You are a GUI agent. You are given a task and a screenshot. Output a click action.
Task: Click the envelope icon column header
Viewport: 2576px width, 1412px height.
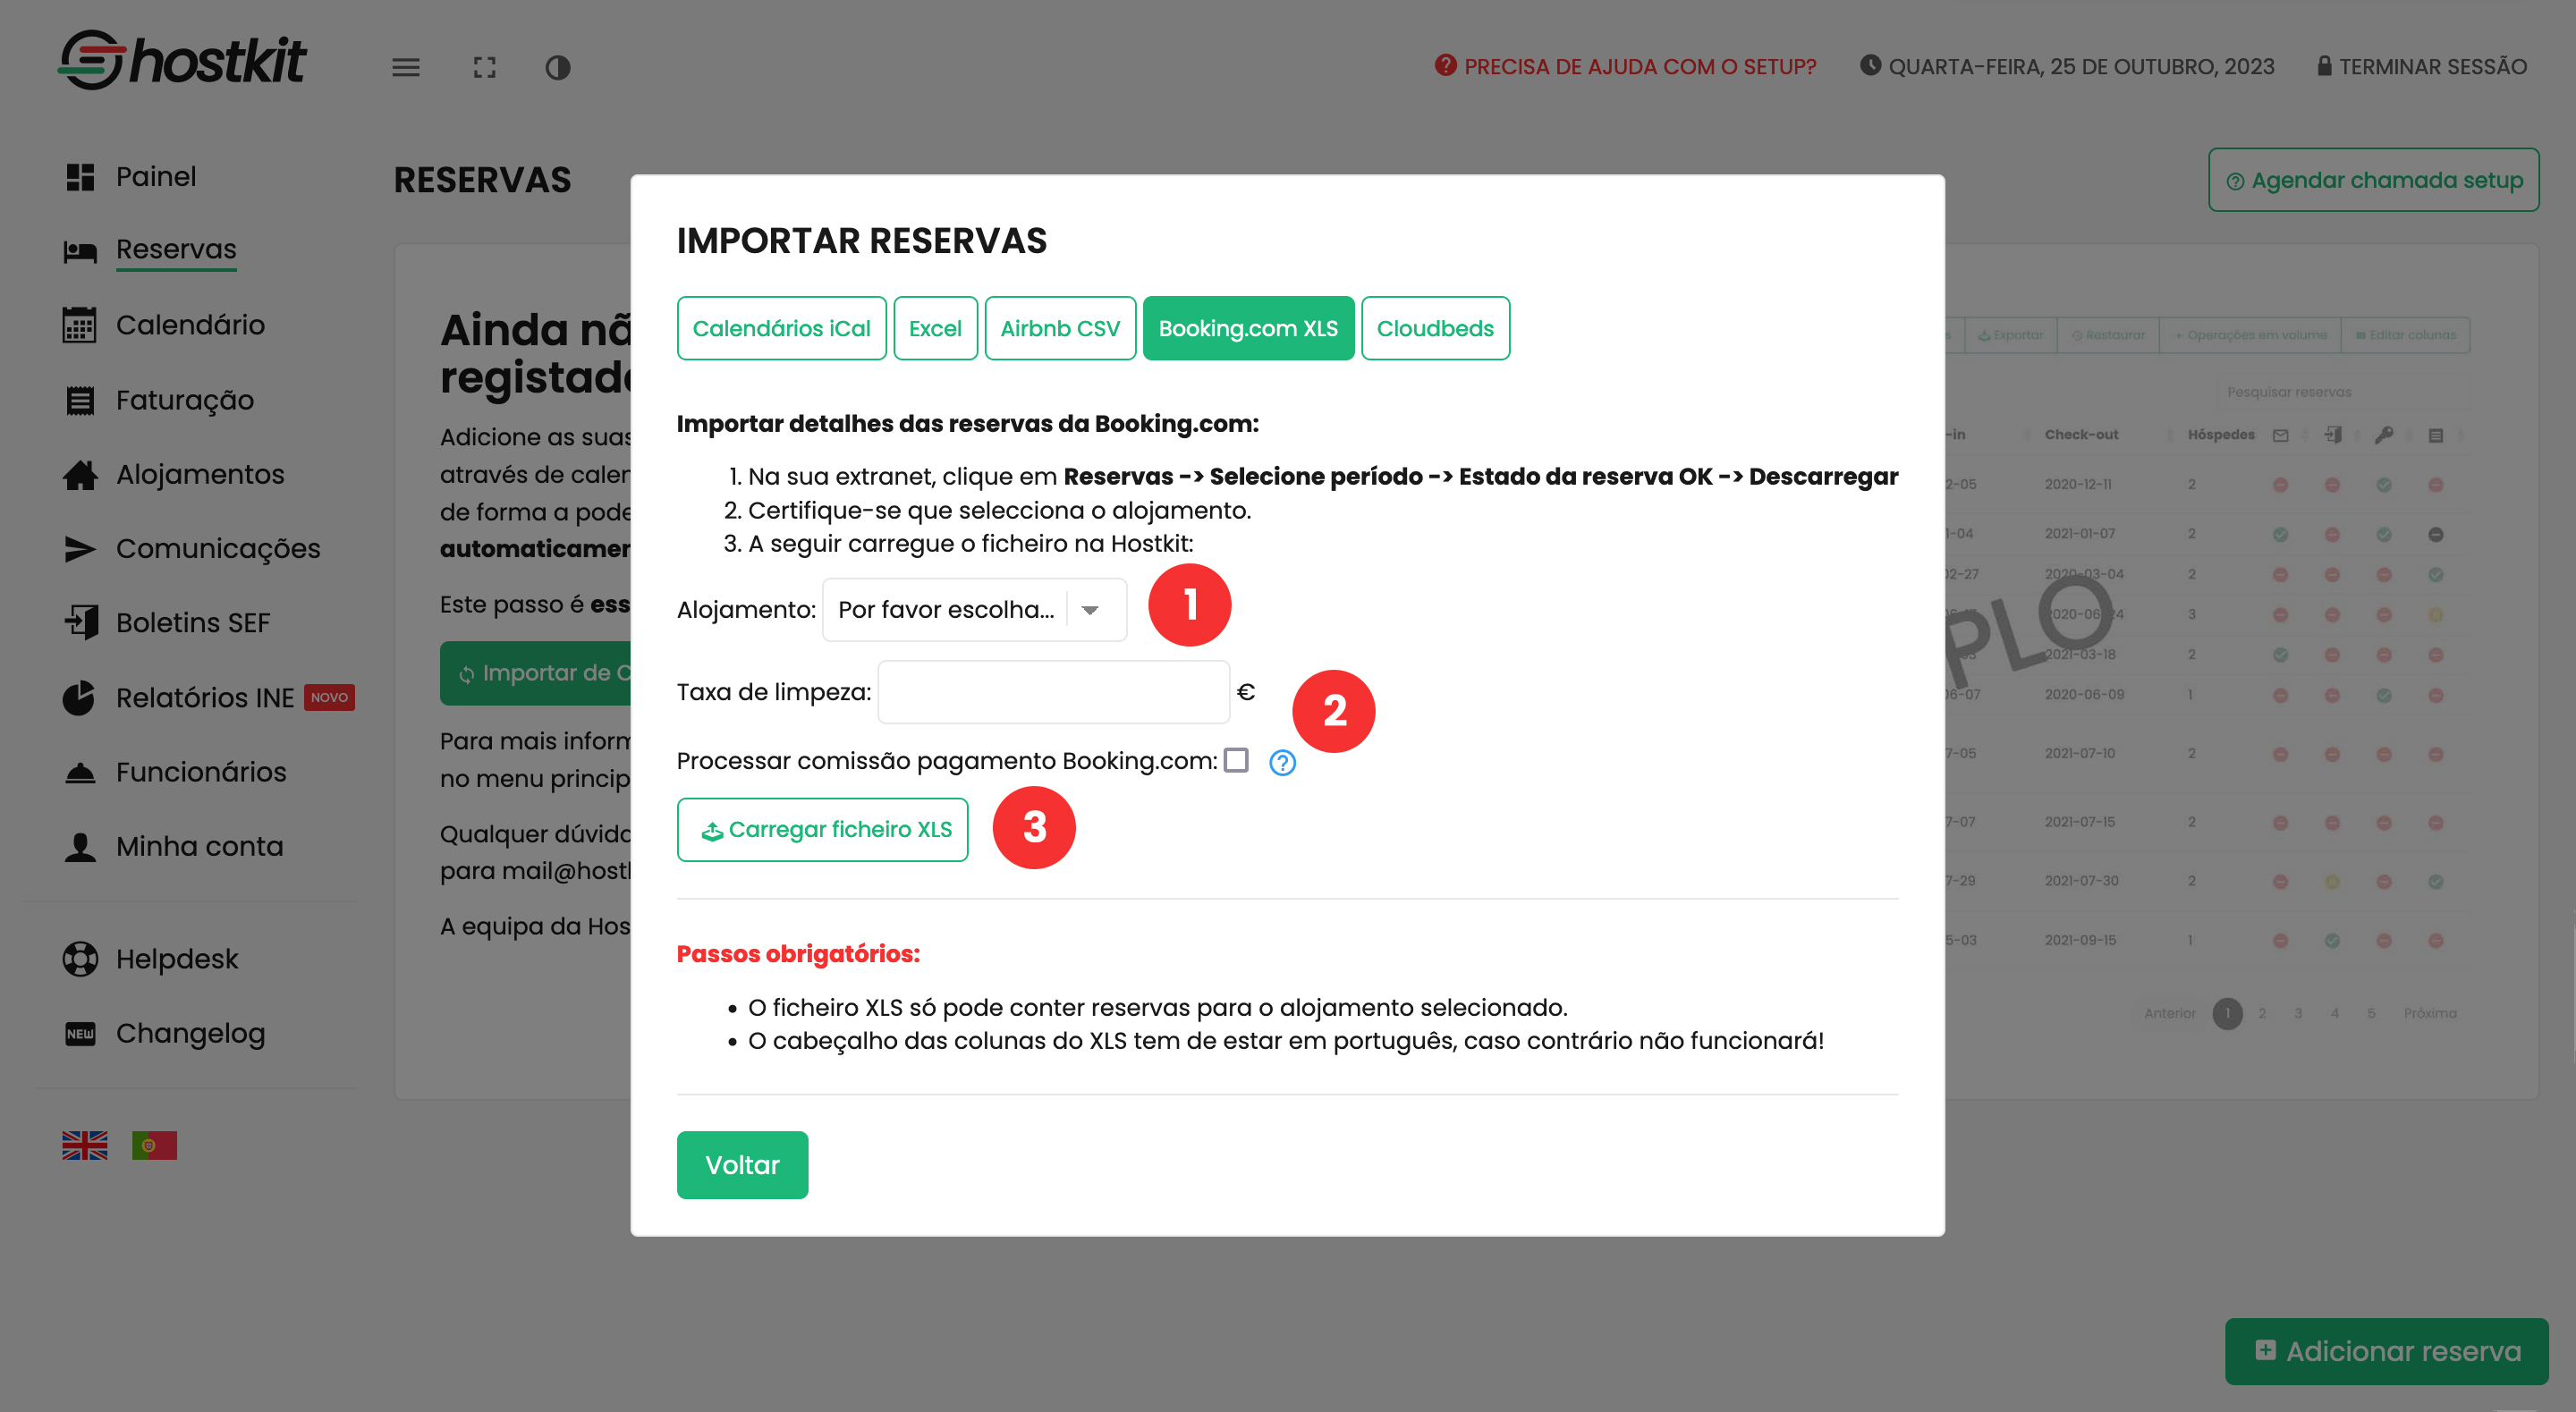pos(2280,435)
